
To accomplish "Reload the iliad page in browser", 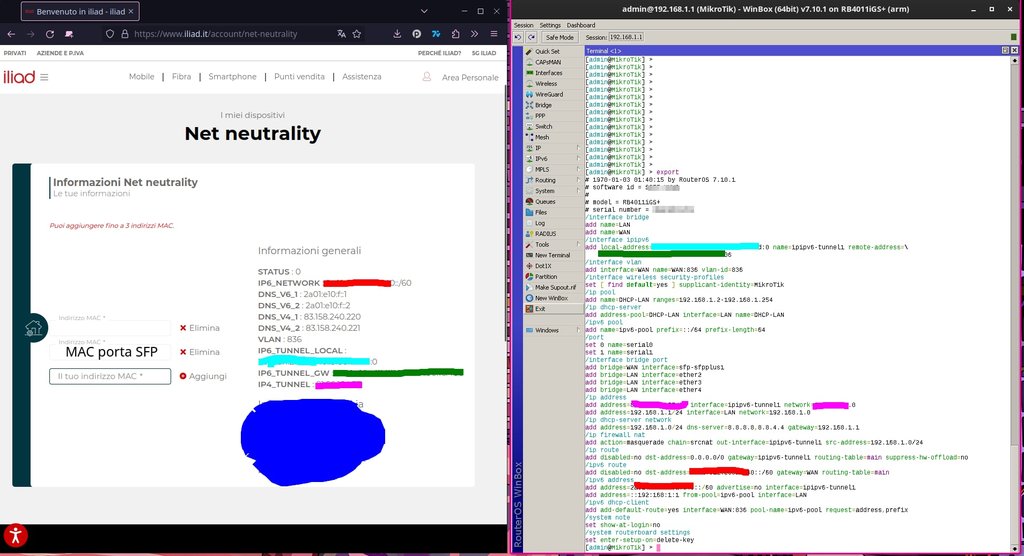I will tap(50, 34).
